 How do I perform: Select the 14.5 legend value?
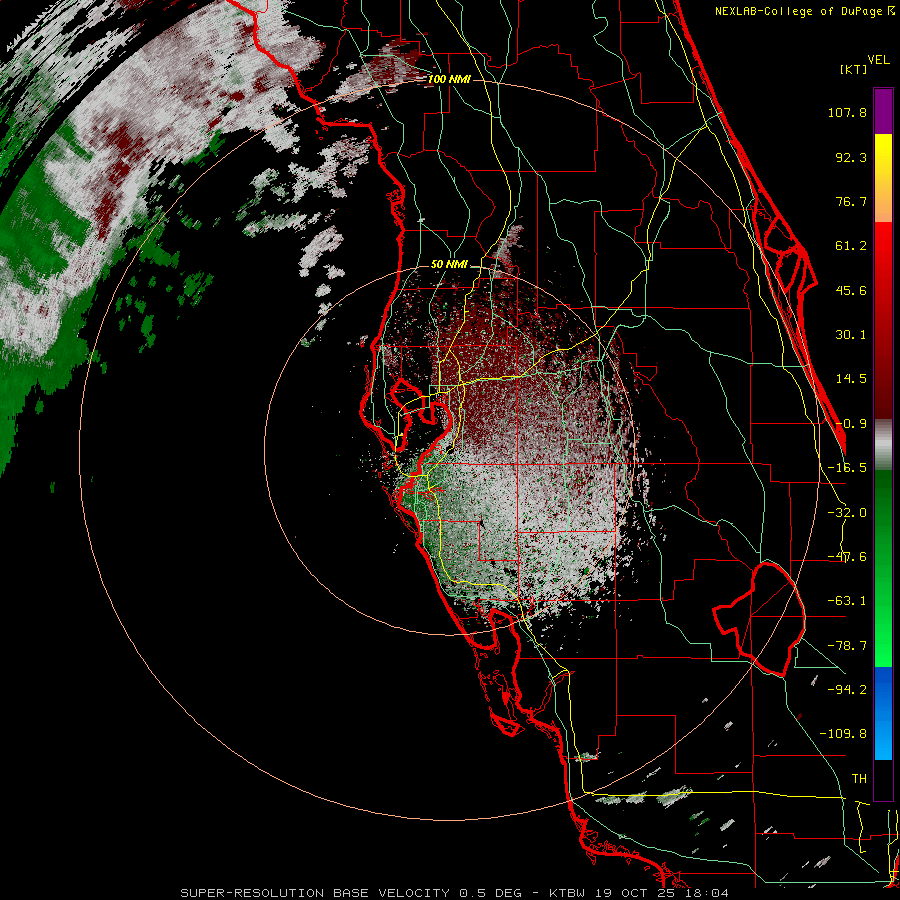click(x=851, y=379)
